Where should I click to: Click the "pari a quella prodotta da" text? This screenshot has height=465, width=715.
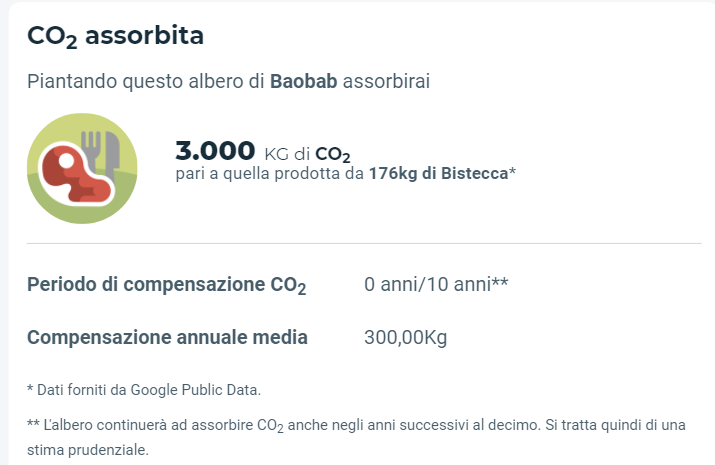coord(270,173)
